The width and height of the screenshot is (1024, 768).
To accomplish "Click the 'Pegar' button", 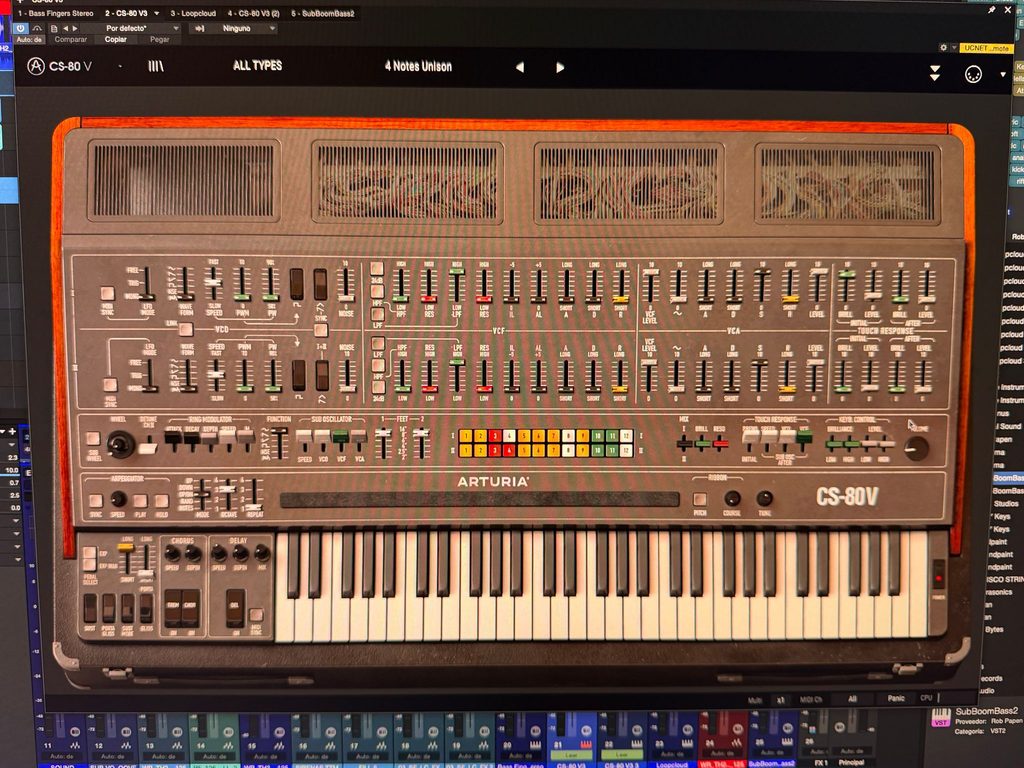I will point(159,40).
